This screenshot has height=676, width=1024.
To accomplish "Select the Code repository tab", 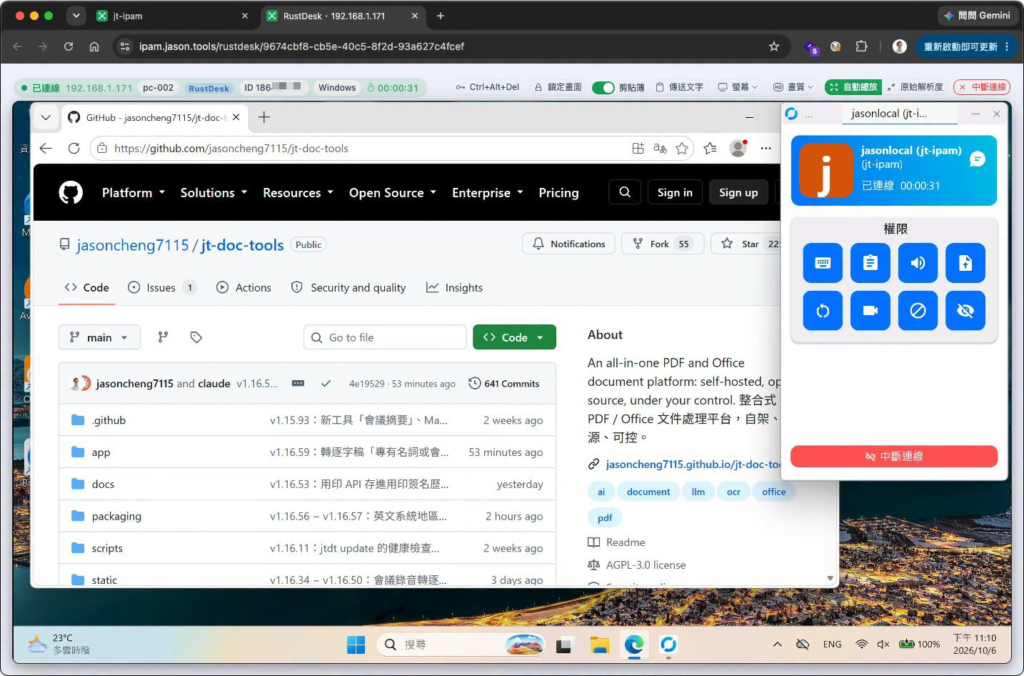I will click(x=87, y=287).
